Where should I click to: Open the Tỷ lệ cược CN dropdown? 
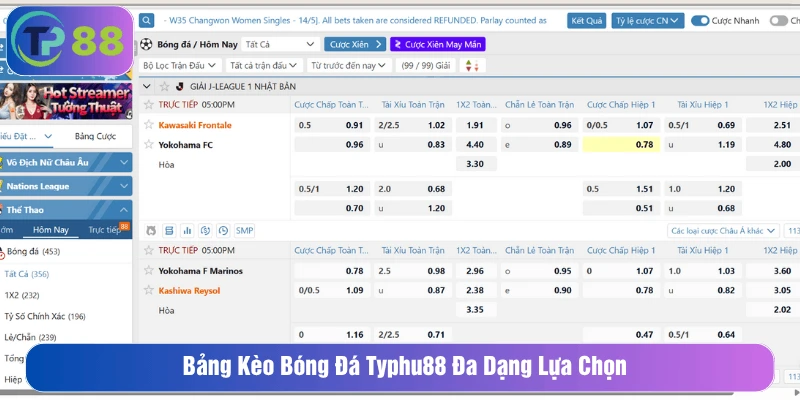(x=648, y=20)
